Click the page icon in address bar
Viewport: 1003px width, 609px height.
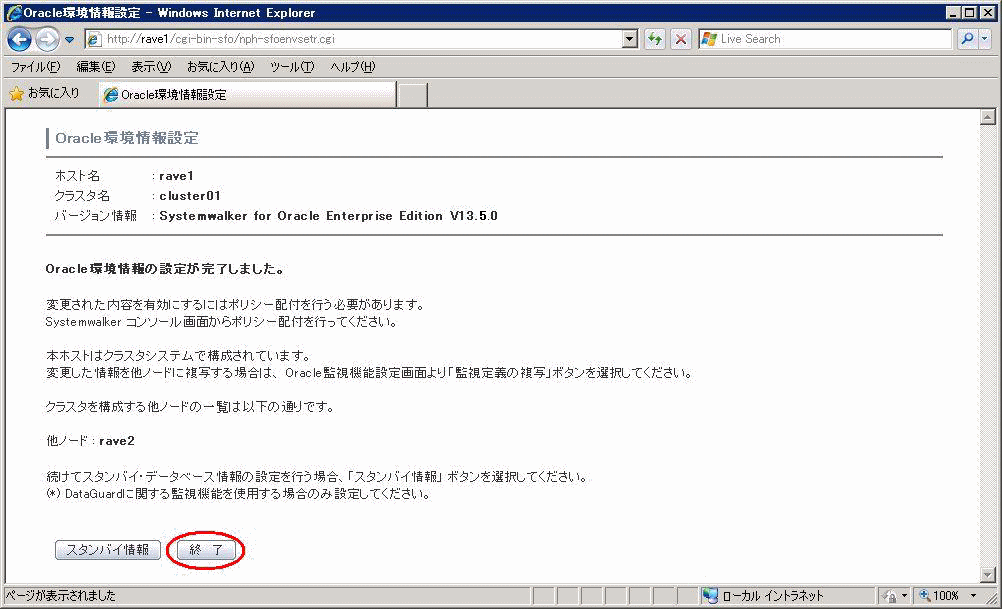[94, 39]
